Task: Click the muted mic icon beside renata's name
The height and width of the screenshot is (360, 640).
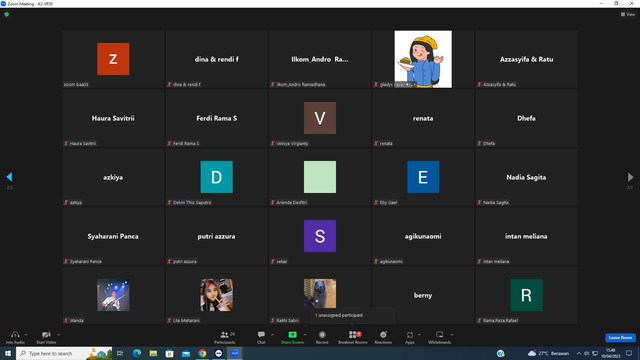Action: pos(376,143)
